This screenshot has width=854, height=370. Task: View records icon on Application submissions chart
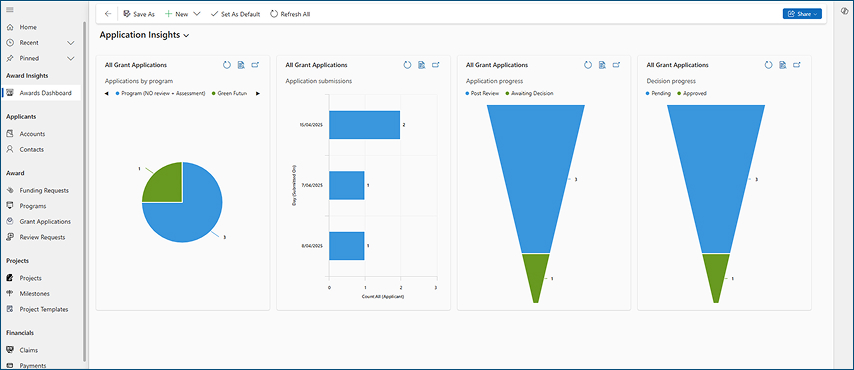click(x=421, y=65)
